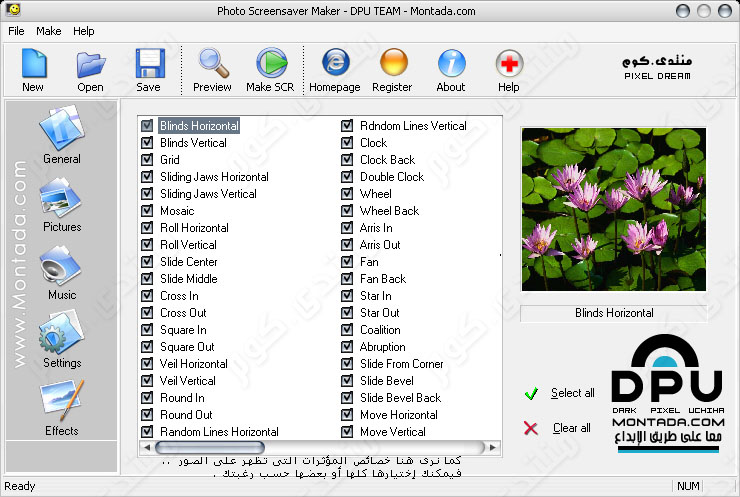Click the Save floppy disk icon
The height and width of the screenshot is (497, 740).
(148, 64)
